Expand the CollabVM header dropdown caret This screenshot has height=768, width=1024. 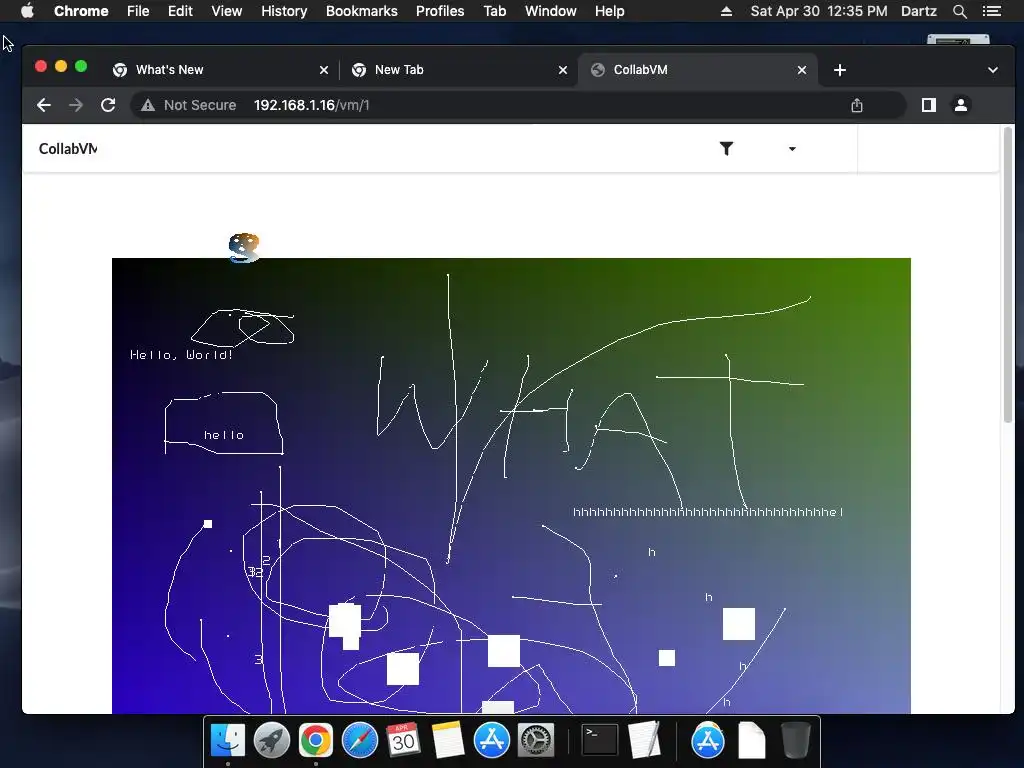click(792, 149)
